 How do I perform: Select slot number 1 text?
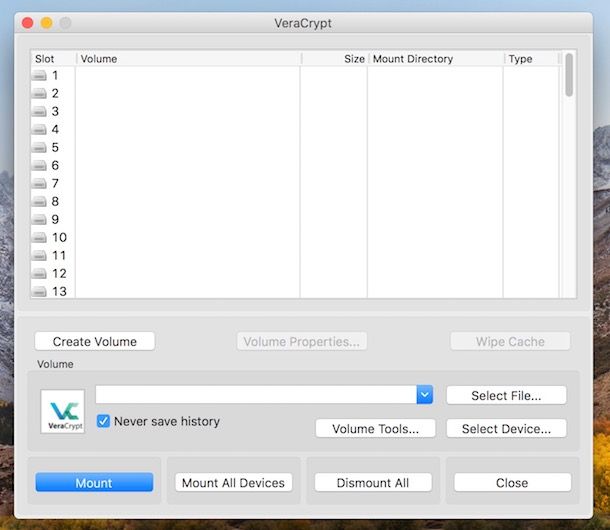(55, 75)
